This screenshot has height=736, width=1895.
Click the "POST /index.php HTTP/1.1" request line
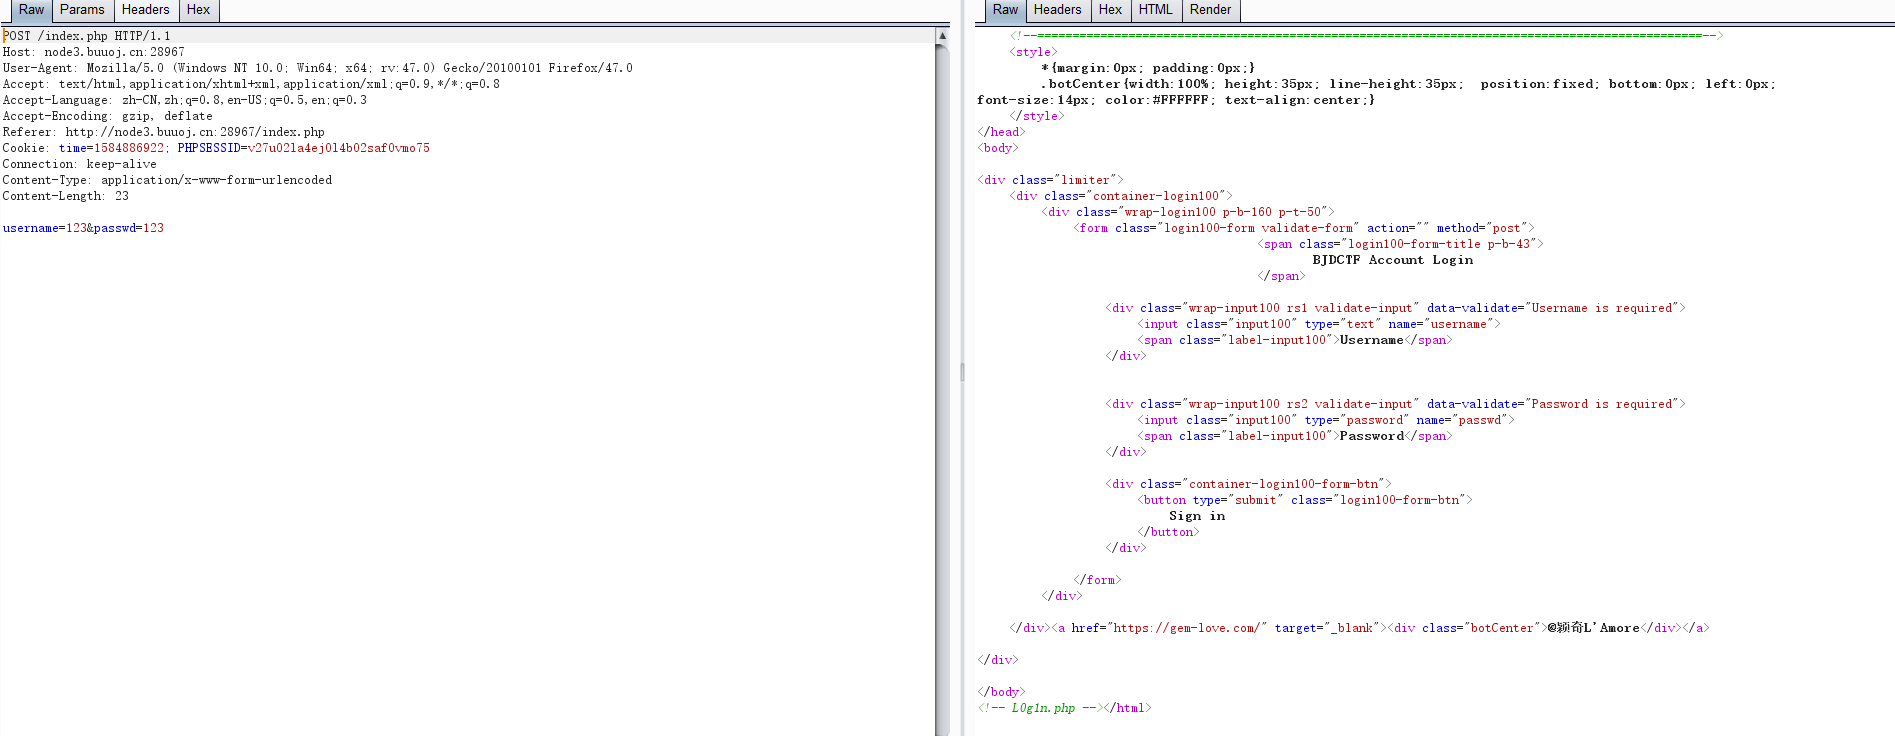(x=87, y=36)
